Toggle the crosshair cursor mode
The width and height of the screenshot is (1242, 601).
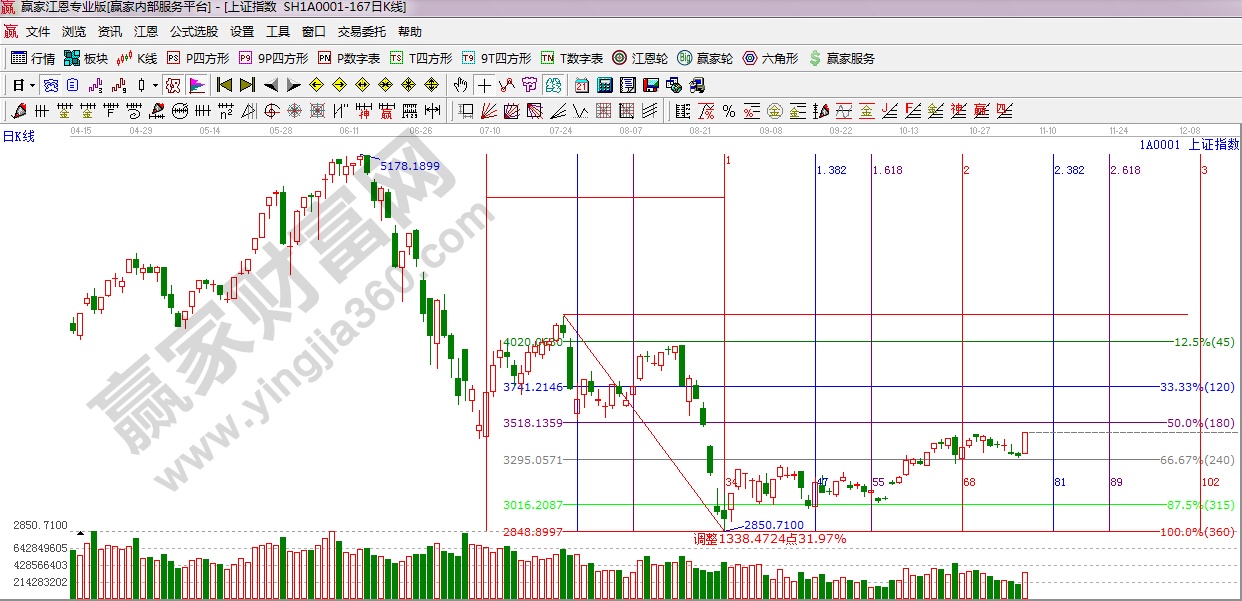[484, 85]
